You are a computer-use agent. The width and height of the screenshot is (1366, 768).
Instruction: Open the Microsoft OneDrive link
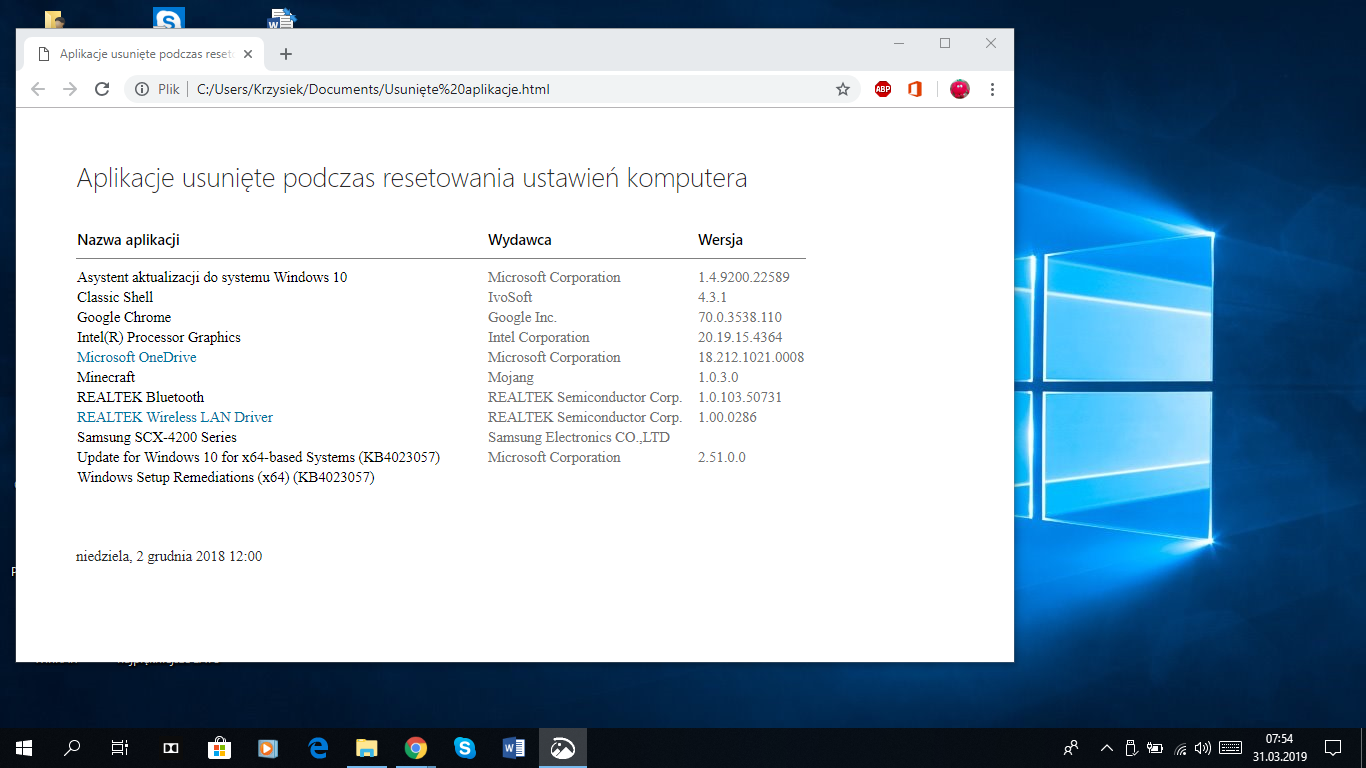tap(136, 357)
